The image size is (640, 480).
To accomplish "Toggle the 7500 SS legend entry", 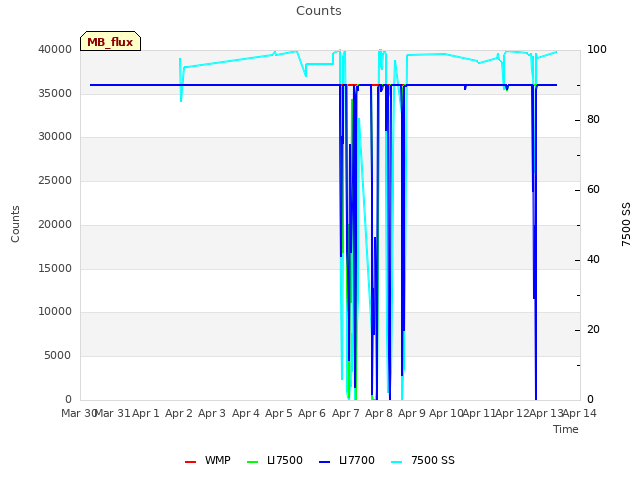I will click(x=423, y=460).
